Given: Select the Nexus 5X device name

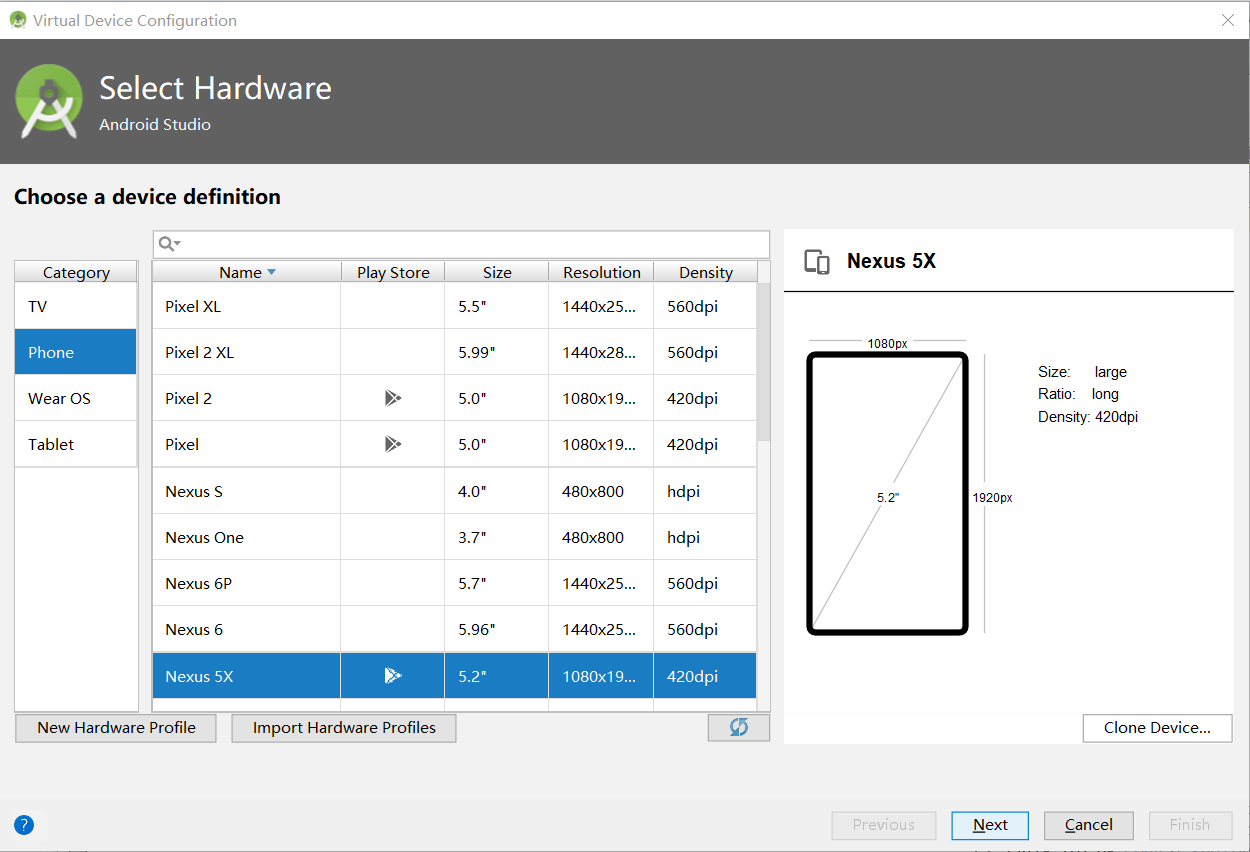Looking at the screenshot, I should tap(199, 676).
